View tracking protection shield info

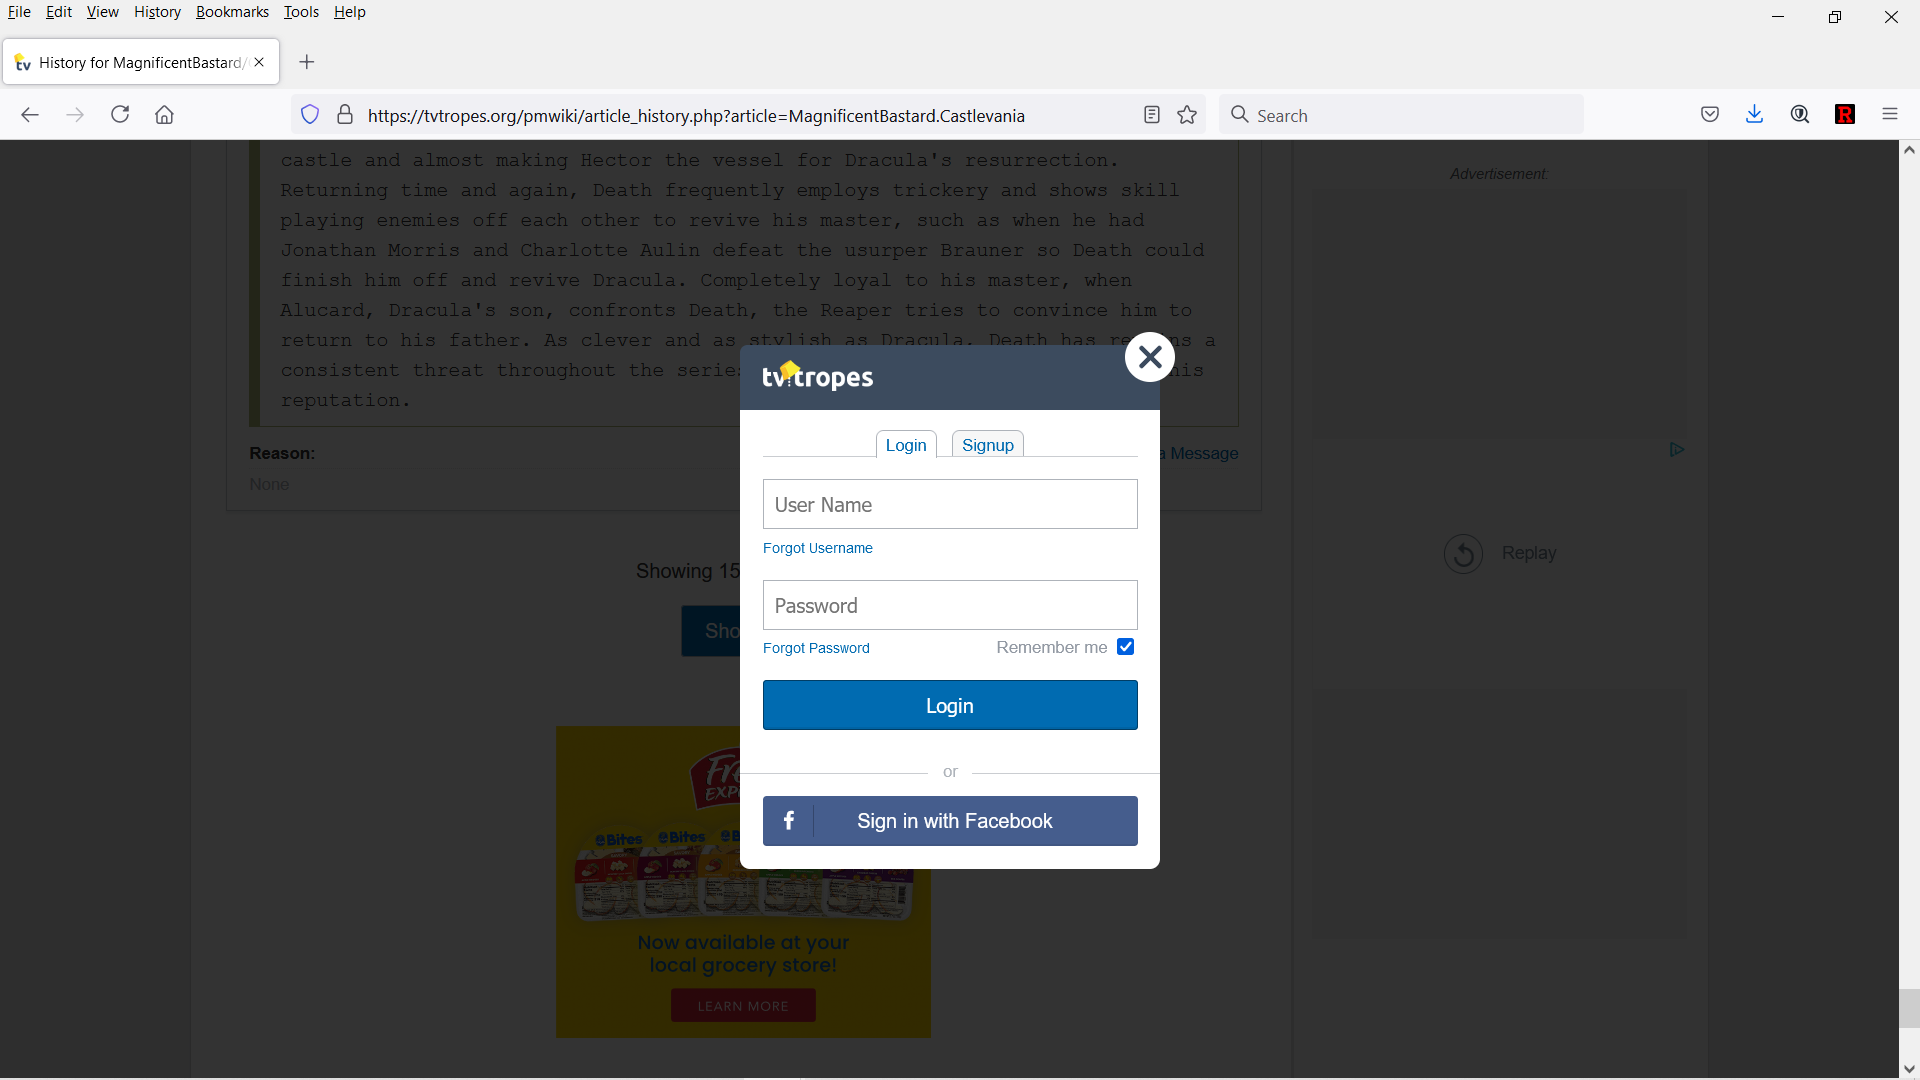coord(310,114)
